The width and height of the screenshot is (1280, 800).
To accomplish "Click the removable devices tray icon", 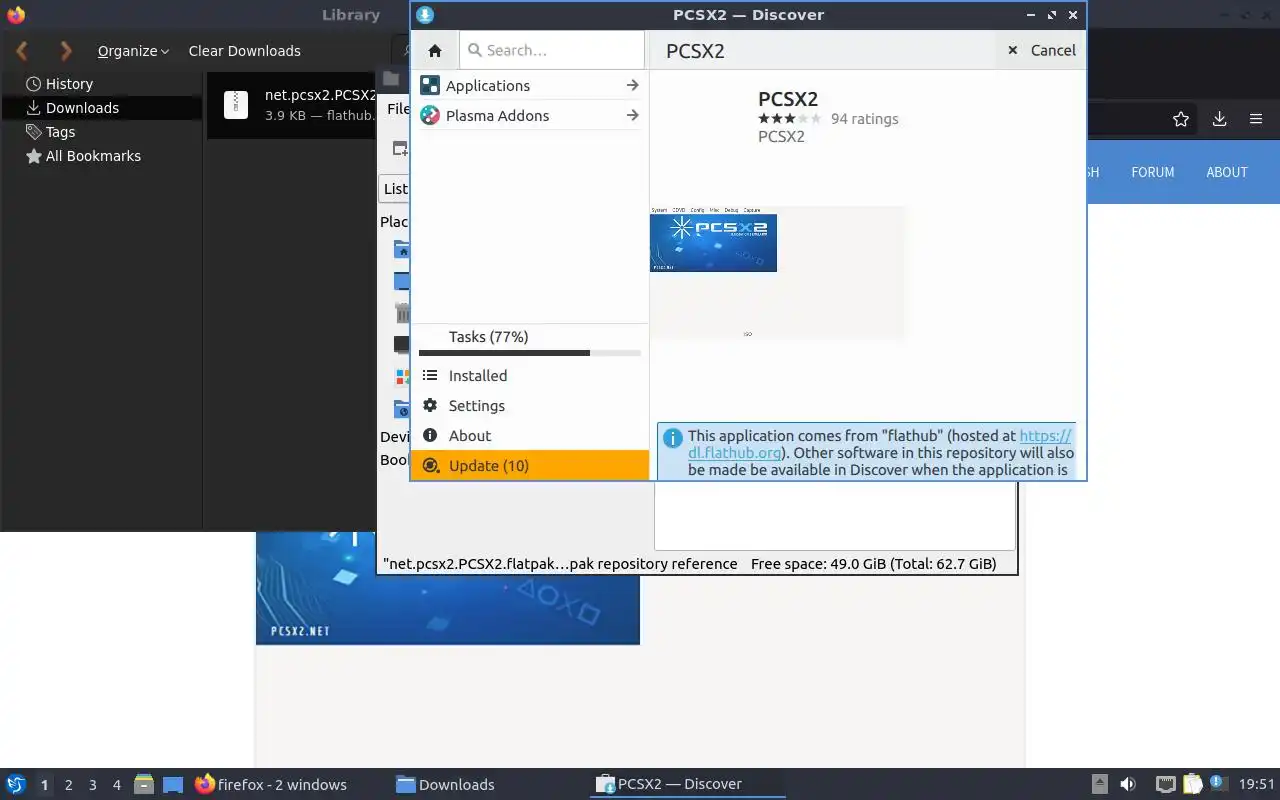I will [x=1099, y=784].
